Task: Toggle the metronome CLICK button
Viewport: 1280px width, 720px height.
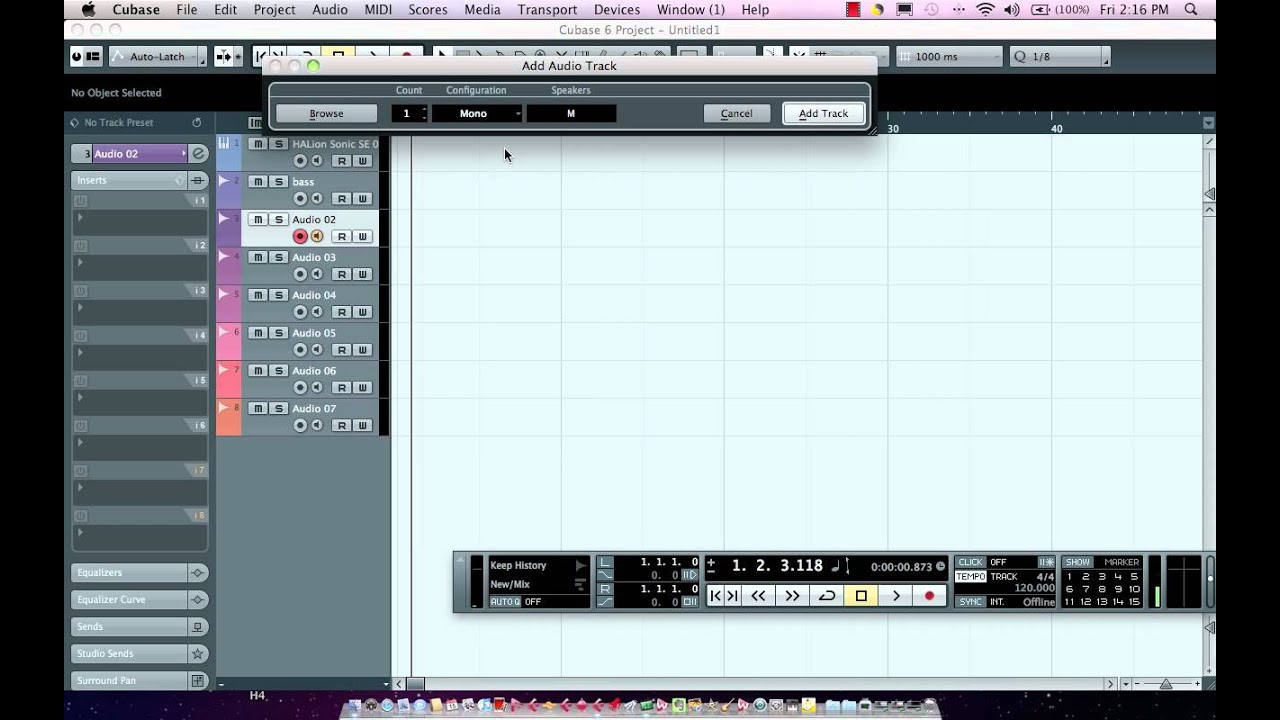Action: point(971,562)
